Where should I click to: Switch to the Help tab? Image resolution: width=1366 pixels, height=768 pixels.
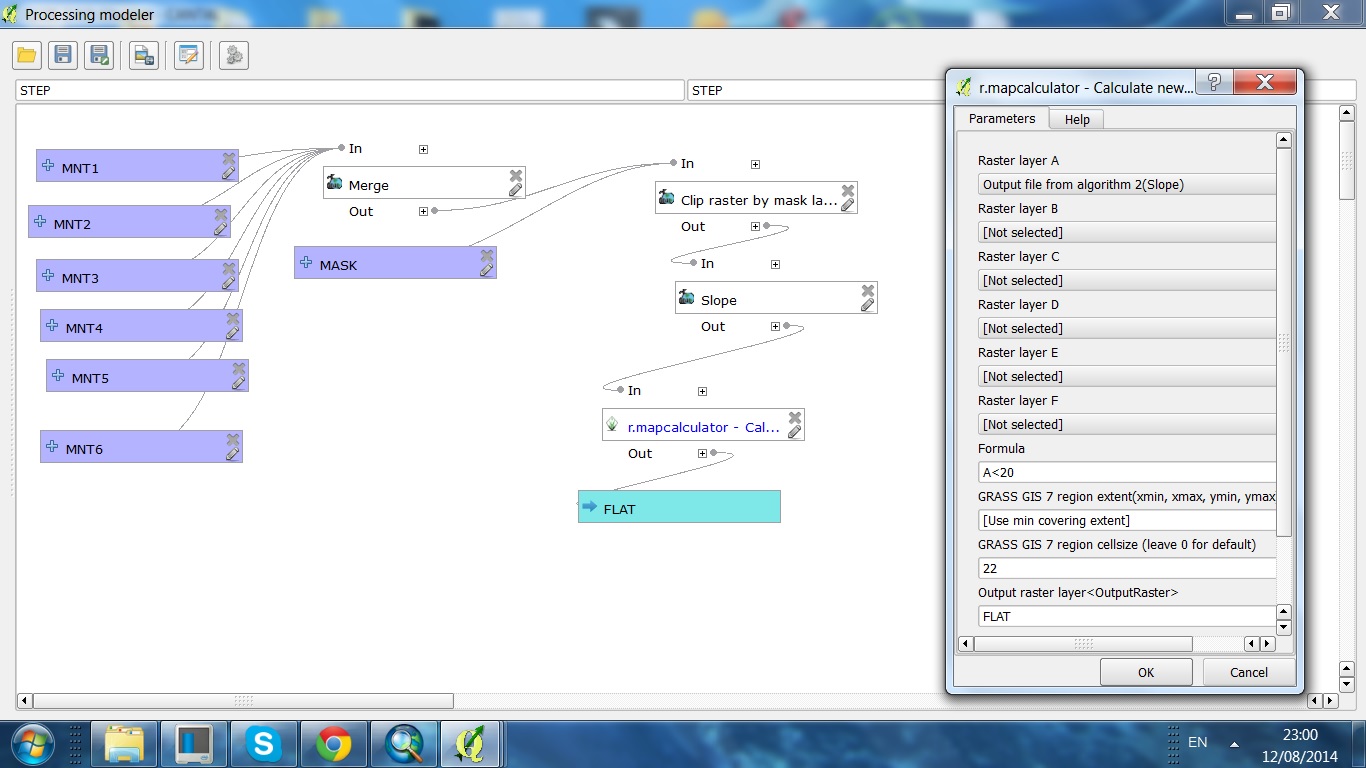pos(1077,119)
